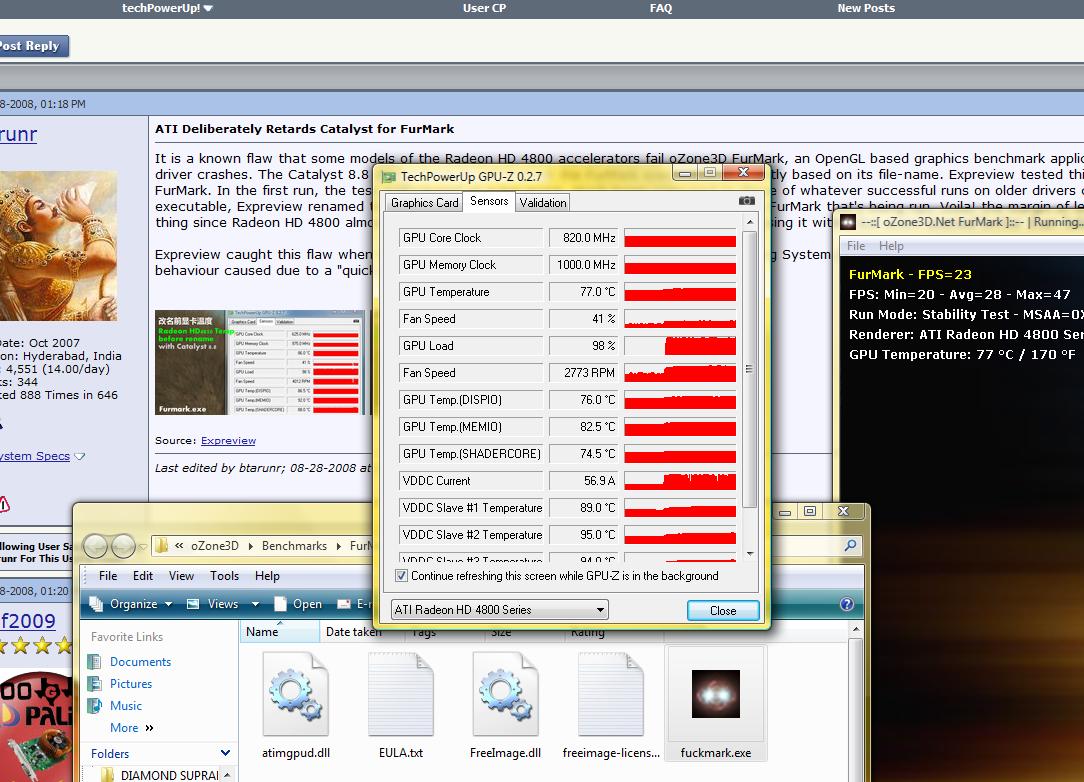The width and height of the screenshot is (1084, 782).
Task: Select the EULA.txt file icon
Action: tap(401, 694)
